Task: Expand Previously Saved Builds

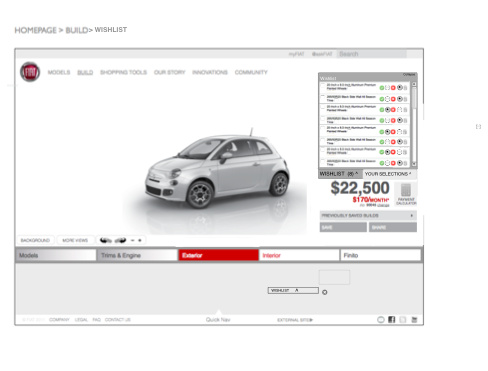Action: [x=368, y=216]
